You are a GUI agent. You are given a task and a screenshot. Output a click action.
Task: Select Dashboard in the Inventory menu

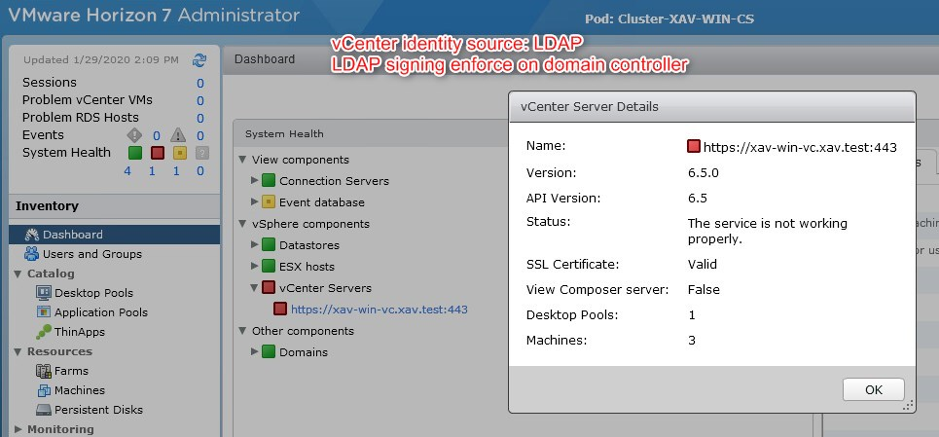114,235
